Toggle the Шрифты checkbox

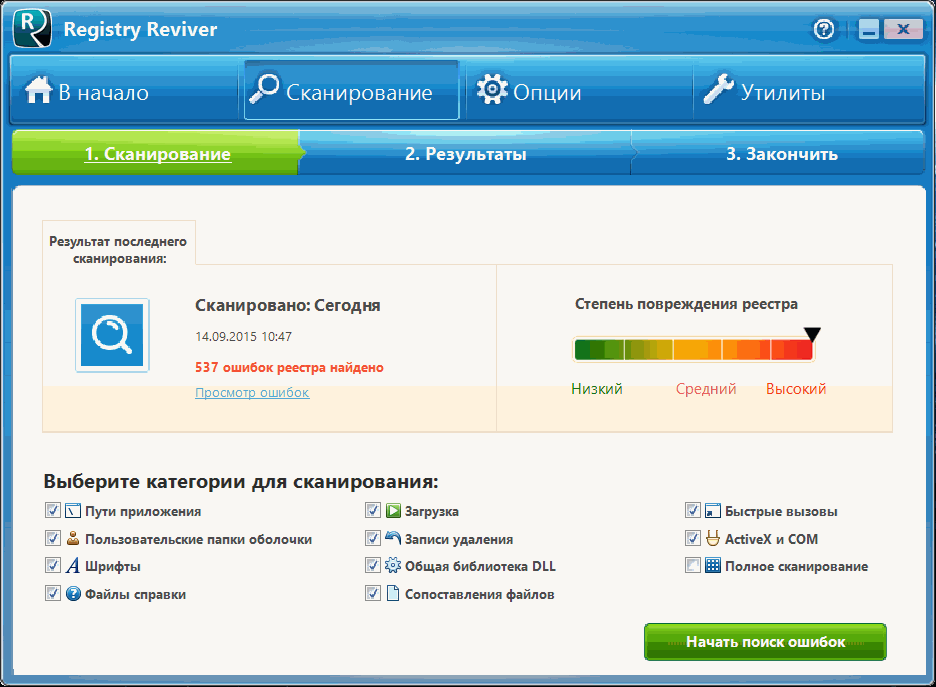click(x=53, y=565)
